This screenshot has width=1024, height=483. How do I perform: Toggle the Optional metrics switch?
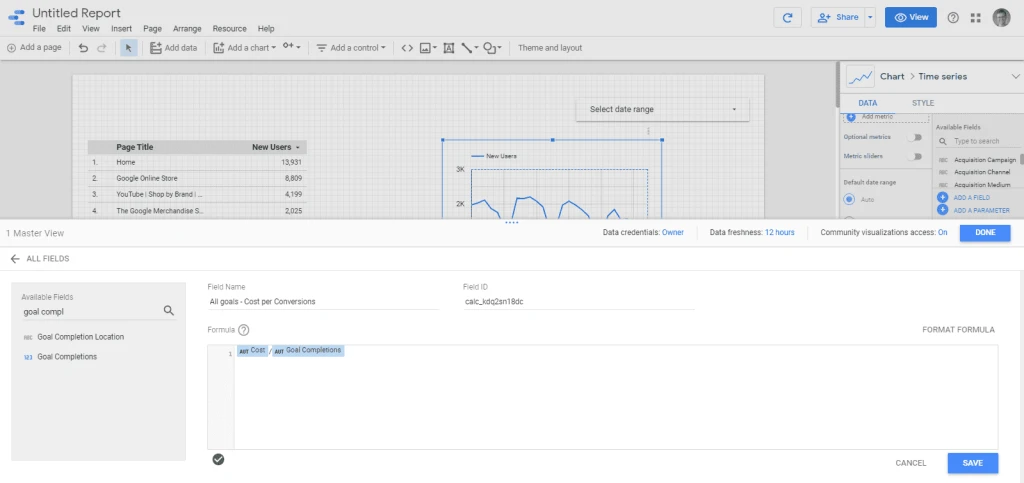tap(913, 137)
